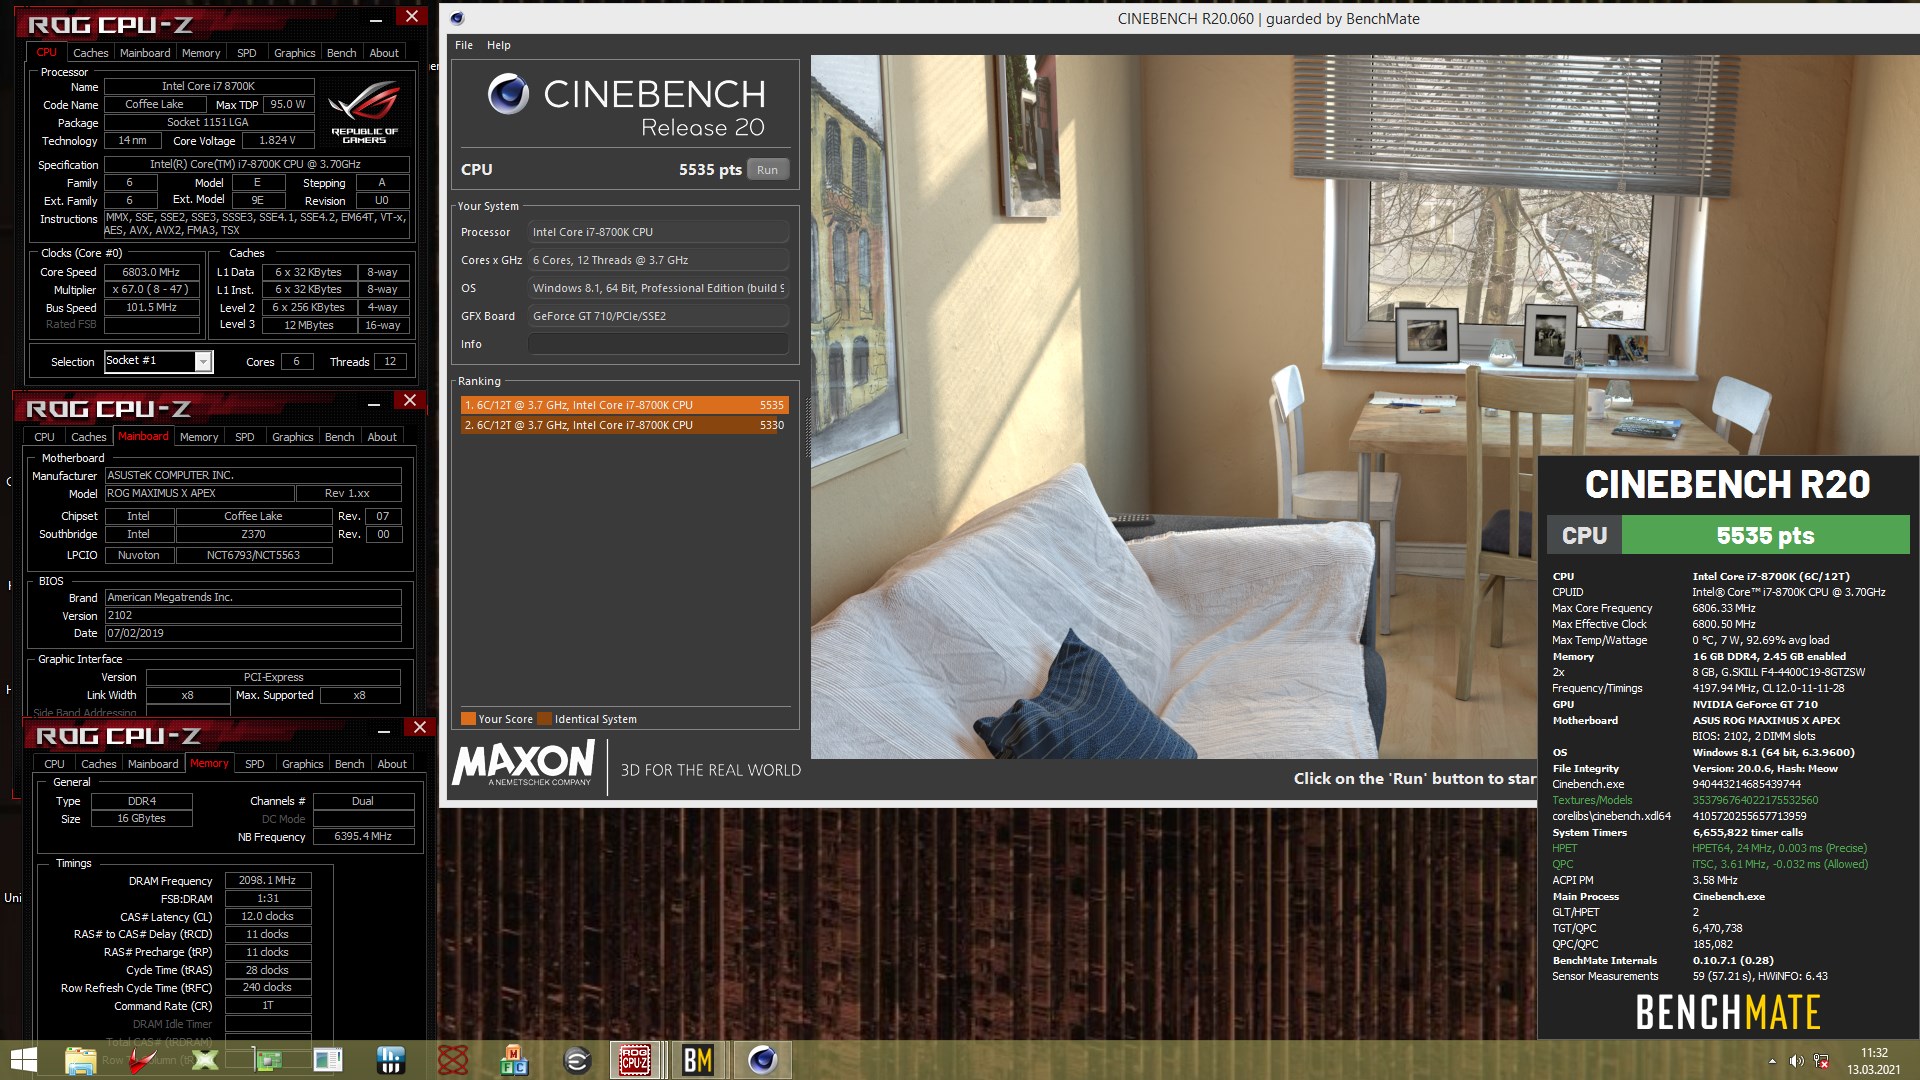Click the green HPET timer line in BenchMate
Screen dimensions: 1920x1080
tap(1710, 848)
